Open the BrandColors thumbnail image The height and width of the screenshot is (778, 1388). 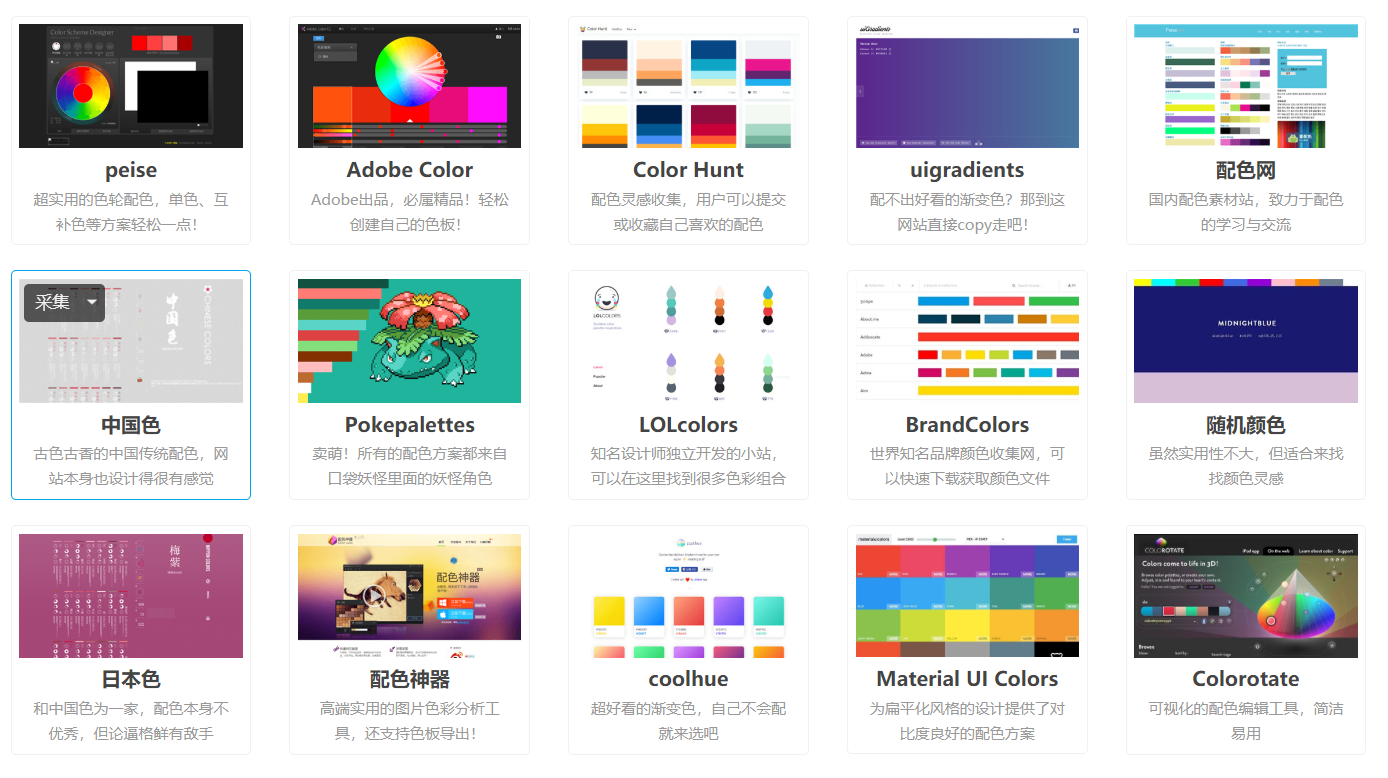click(x=967, y=341)
